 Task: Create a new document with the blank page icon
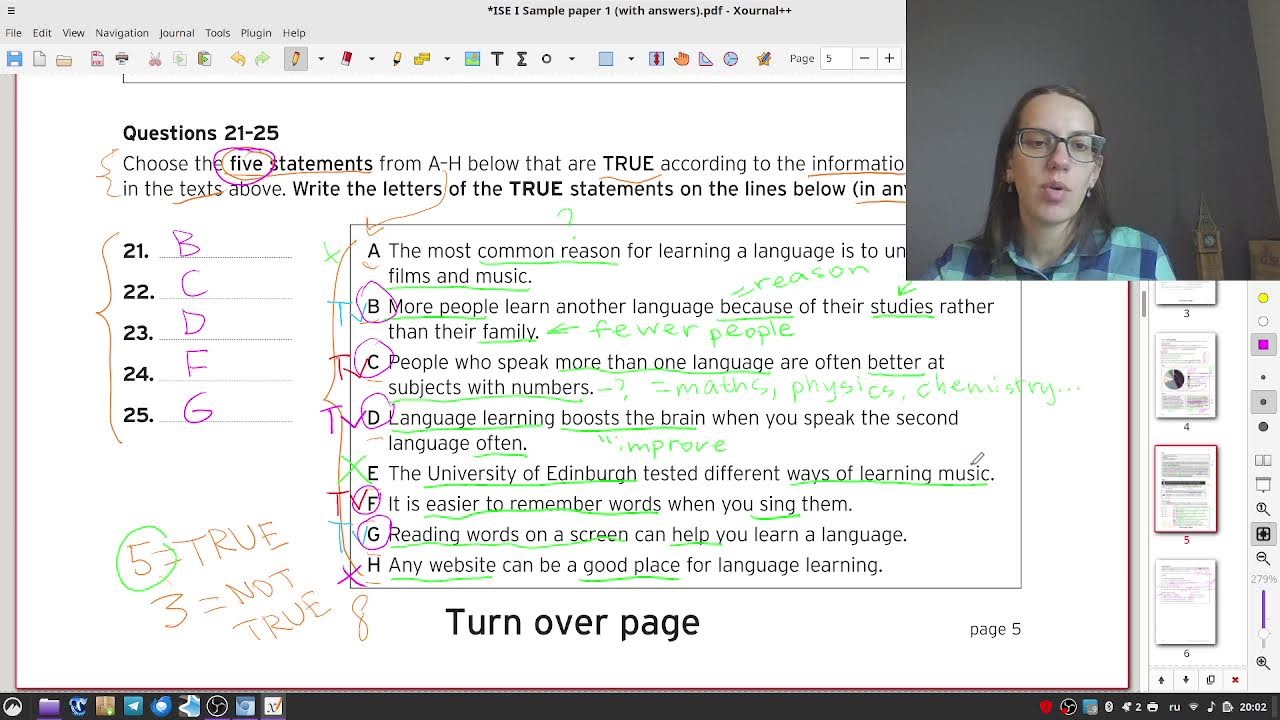point(39,59)
